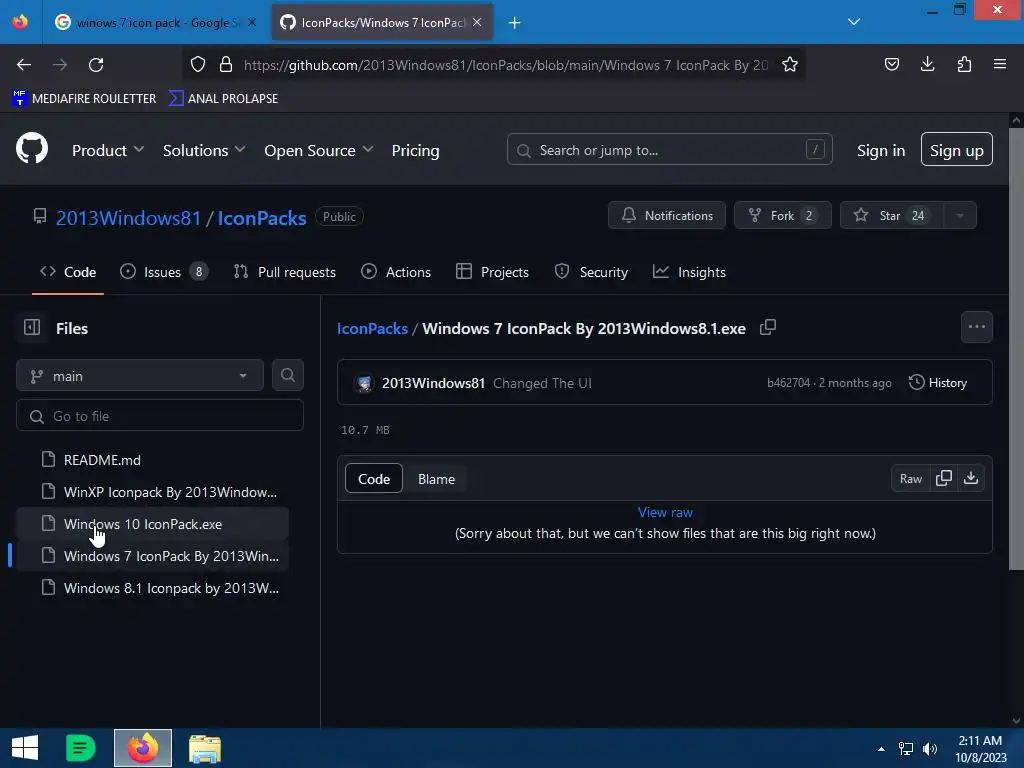This screenshot has height=768, width=1024.
Task: Reload the page with the refresh icon
Action: [x=96, y=65]
